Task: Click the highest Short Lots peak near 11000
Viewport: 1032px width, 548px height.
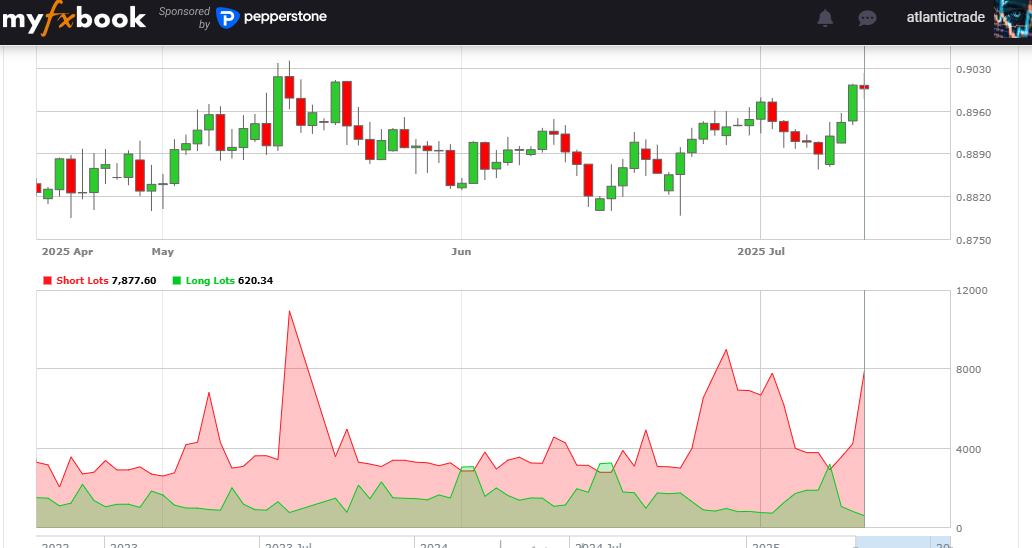Action: click(289, 311)
